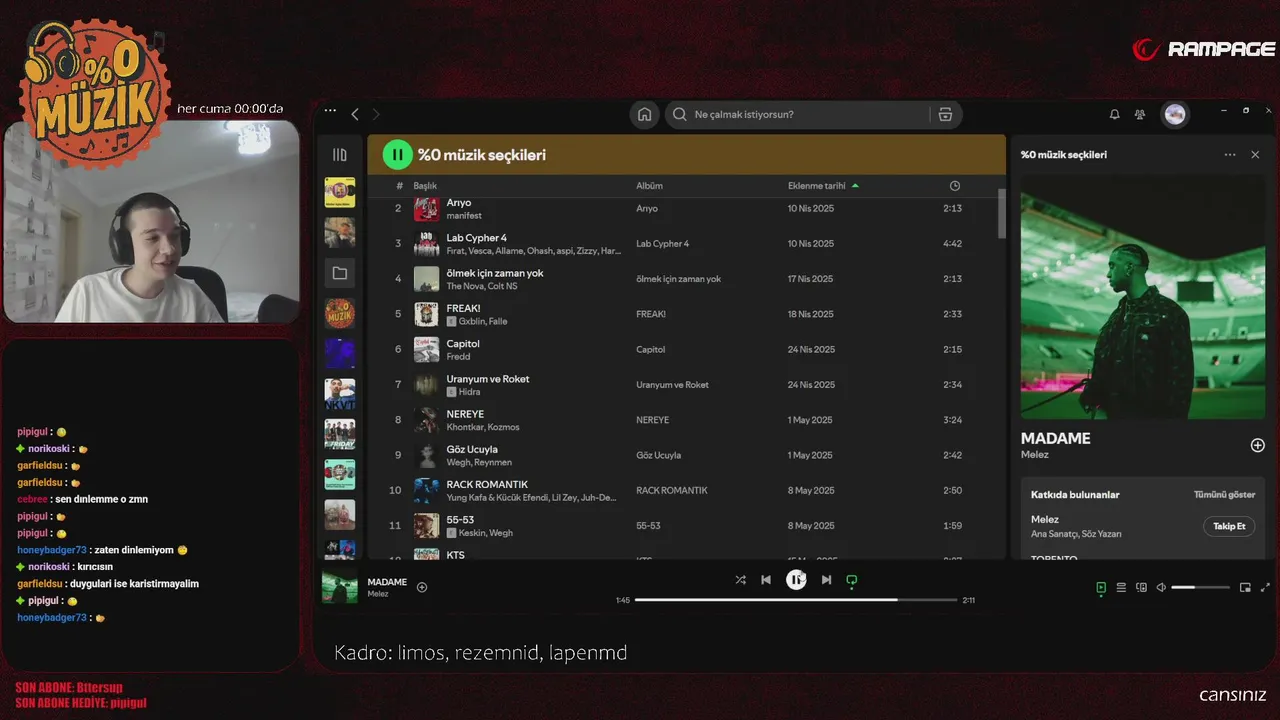Sort by the duration clock icon

(x=955, y=186)
